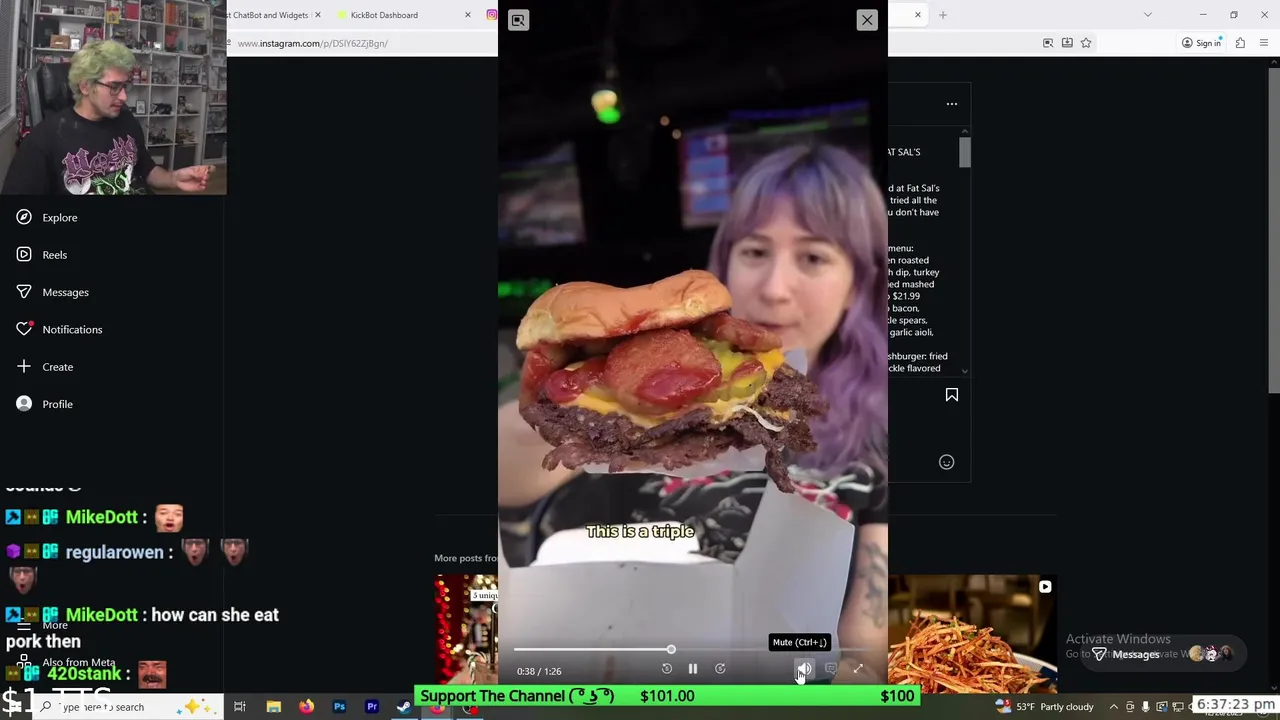Open Steam from the taskbar

[x=404, y=707]
